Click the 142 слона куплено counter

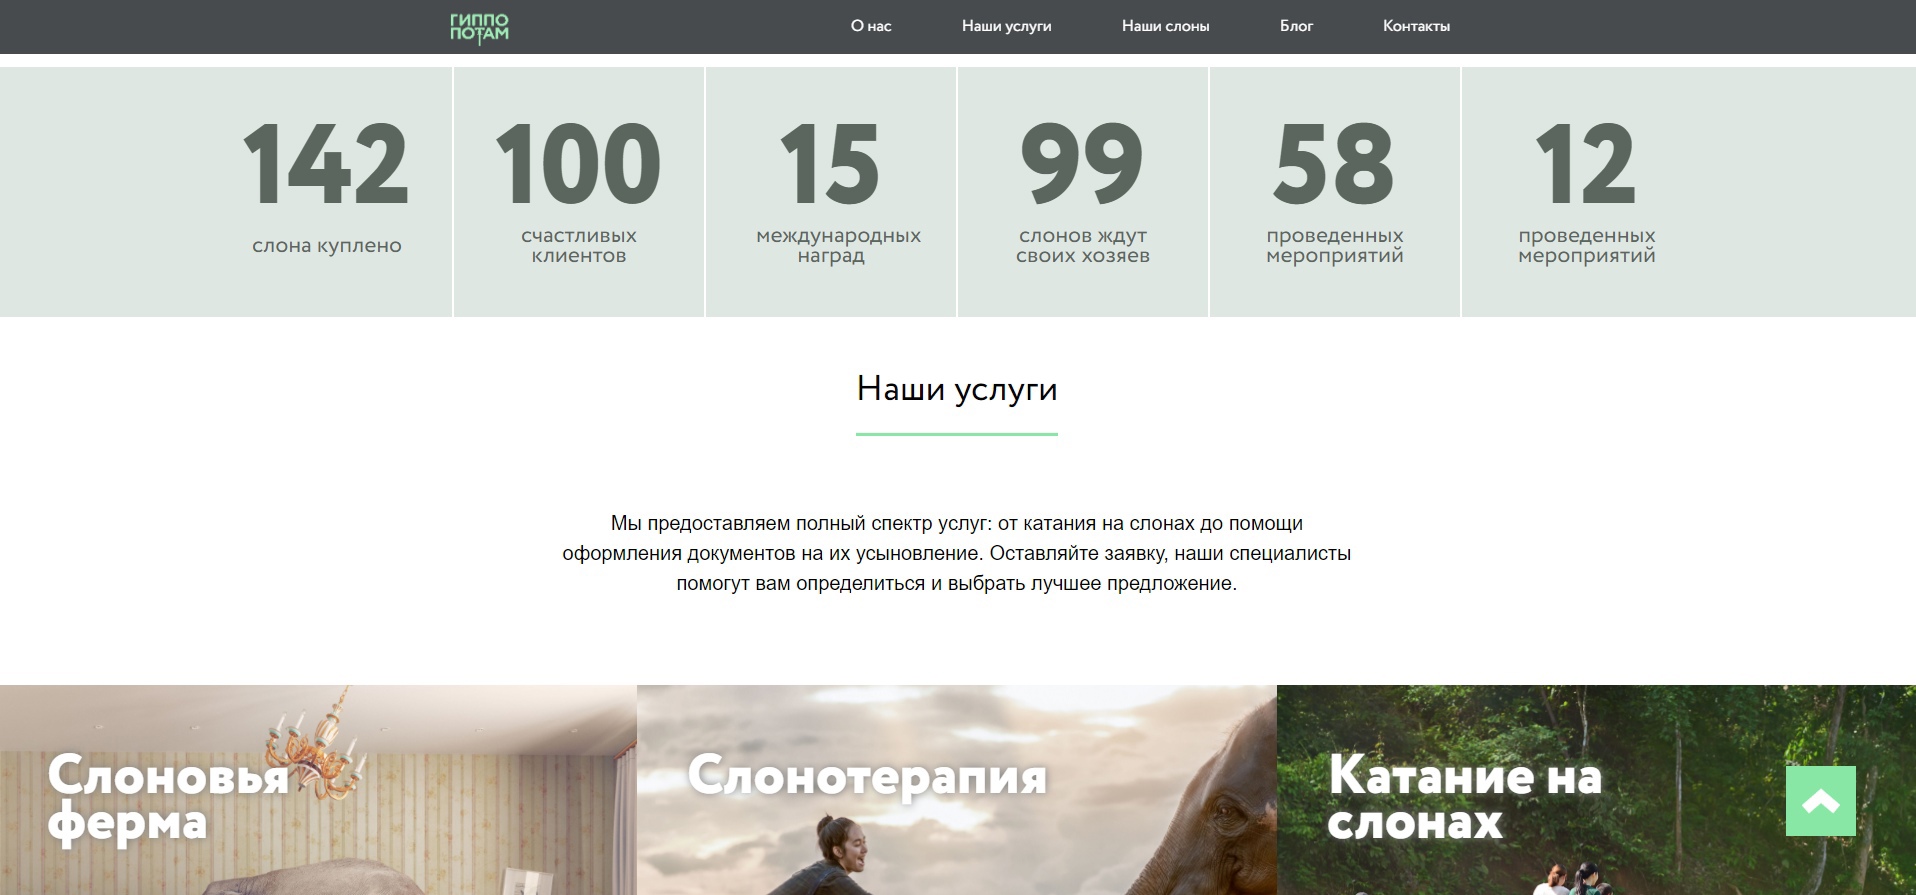326,192
